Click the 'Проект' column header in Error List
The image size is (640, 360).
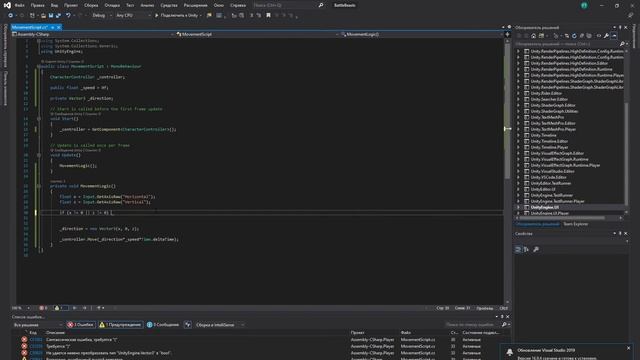click(x=358, y=333)
